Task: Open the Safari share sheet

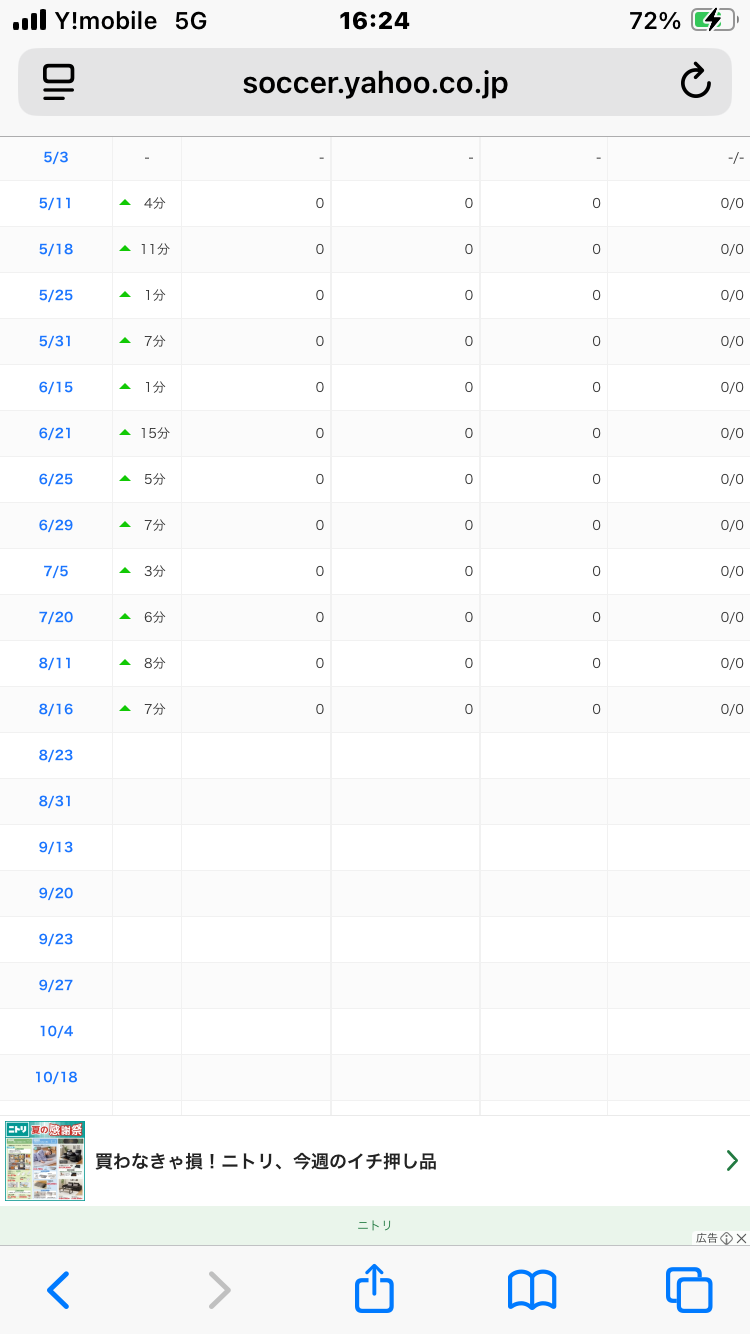Action: (x=375, y=1288)
